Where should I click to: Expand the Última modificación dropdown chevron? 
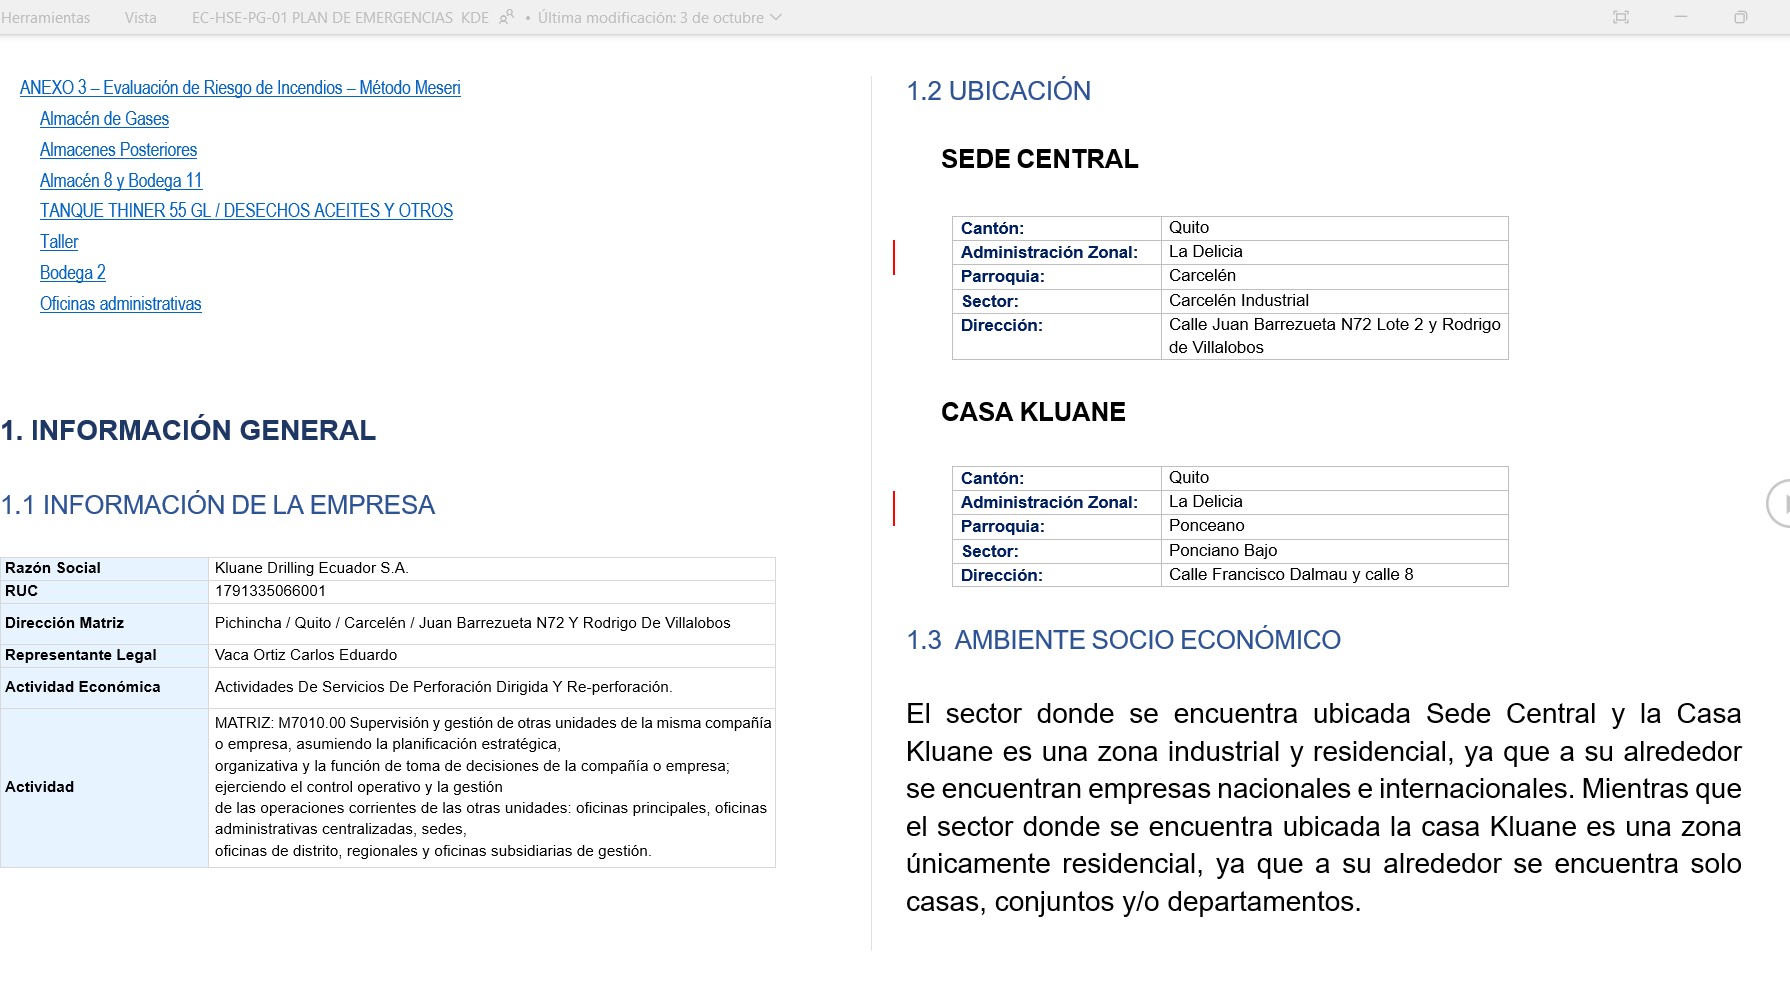click(x=776, y=17)
